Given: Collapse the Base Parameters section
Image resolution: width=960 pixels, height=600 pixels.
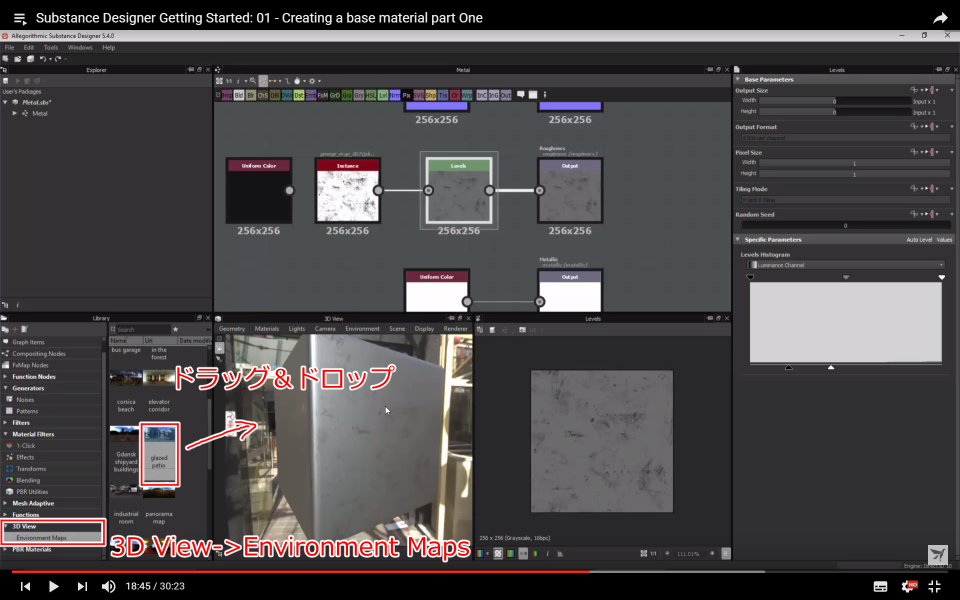Looking at the screenshot, I should pos(738,80).
